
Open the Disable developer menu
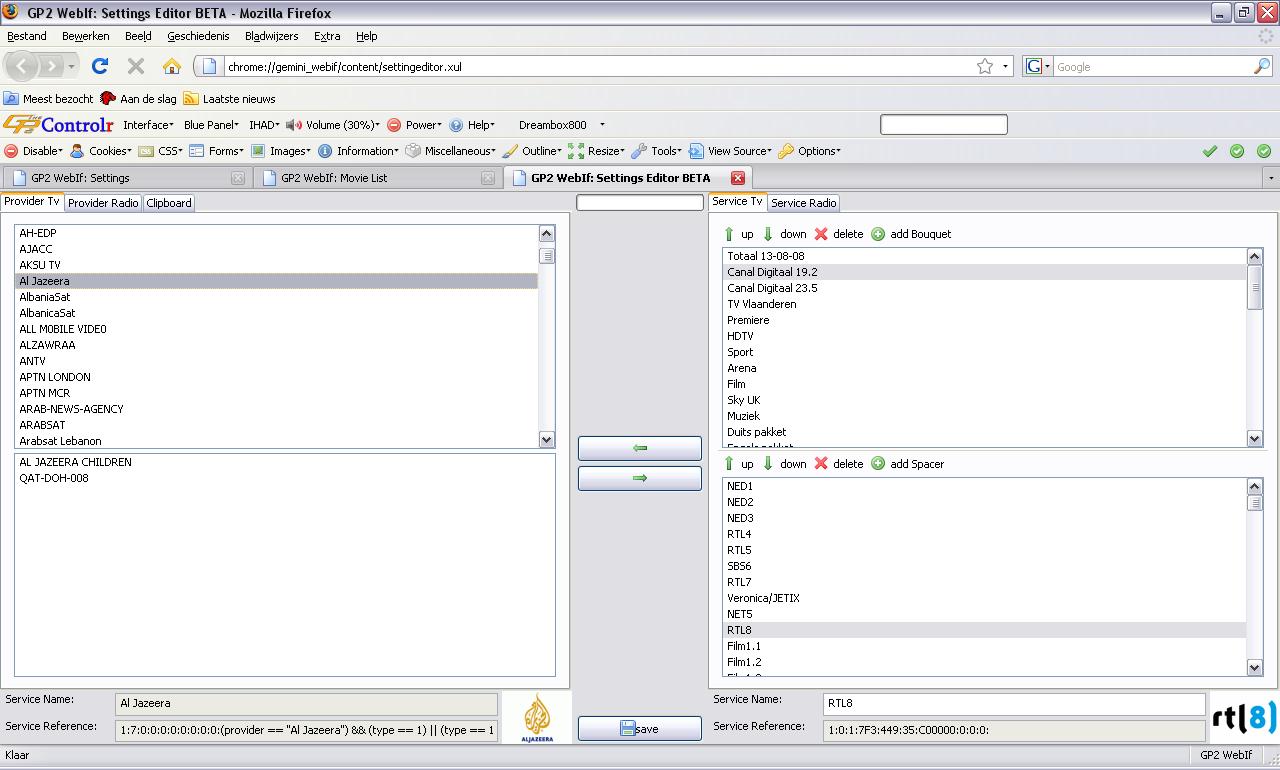pos(33,151)
